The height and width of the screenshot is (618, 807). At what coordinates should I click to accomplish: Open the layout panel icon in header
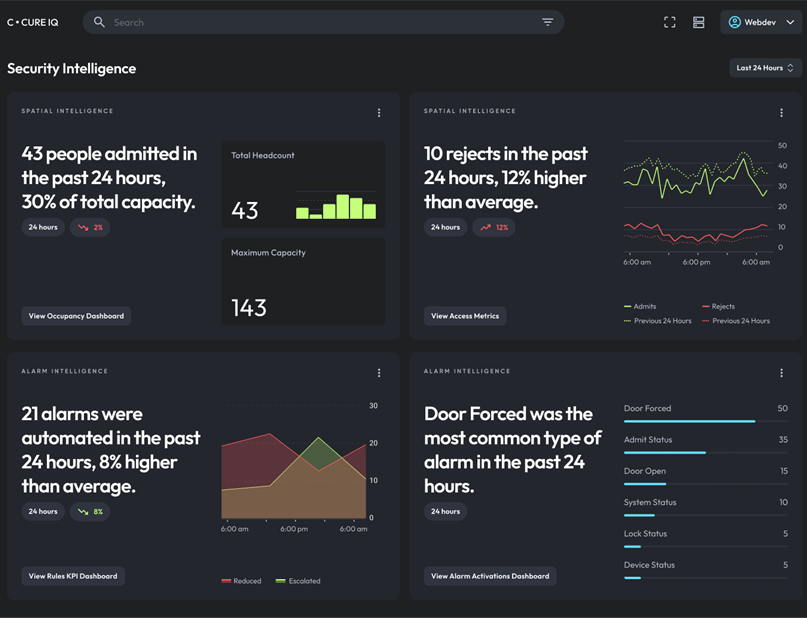tap(699, 22)
